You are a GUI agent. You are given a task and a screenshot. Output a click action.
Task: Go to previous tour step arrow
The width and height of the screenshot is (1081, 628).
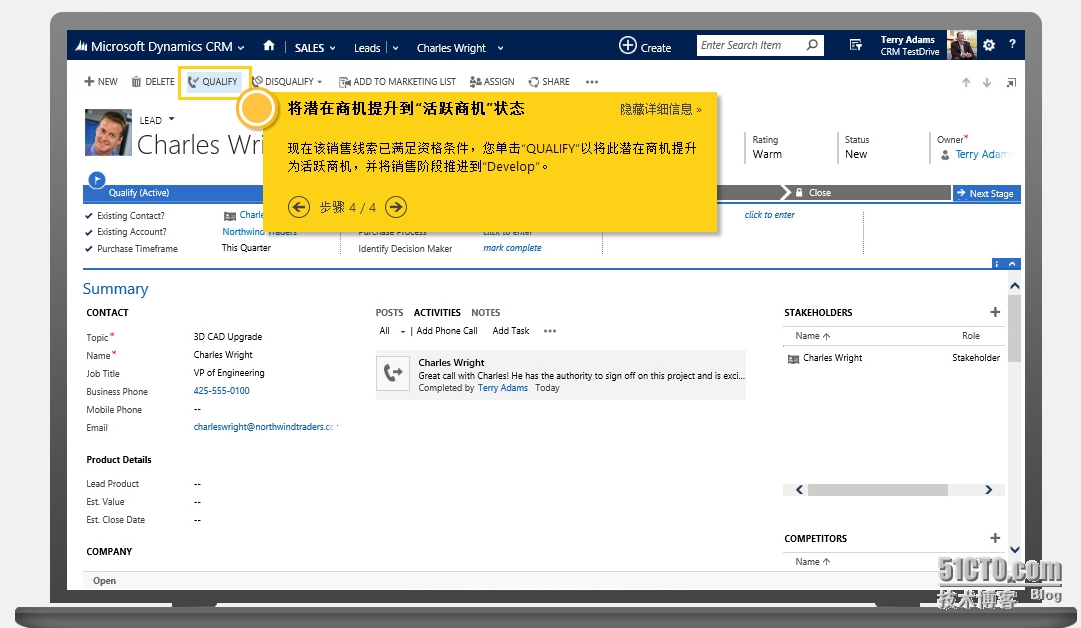[299, 206]
